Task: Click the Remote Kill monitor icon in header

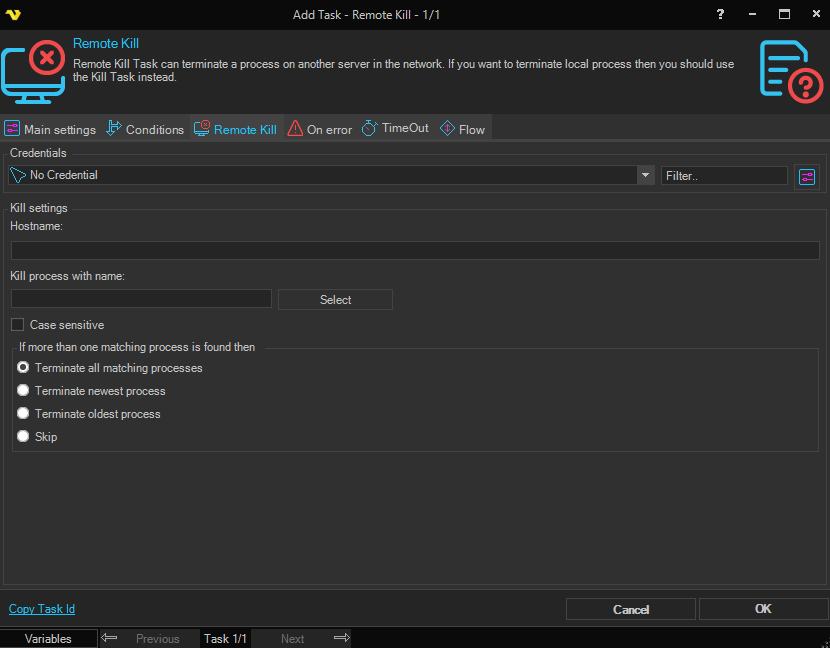Action: pyautogui.click(x=33, y=71)
